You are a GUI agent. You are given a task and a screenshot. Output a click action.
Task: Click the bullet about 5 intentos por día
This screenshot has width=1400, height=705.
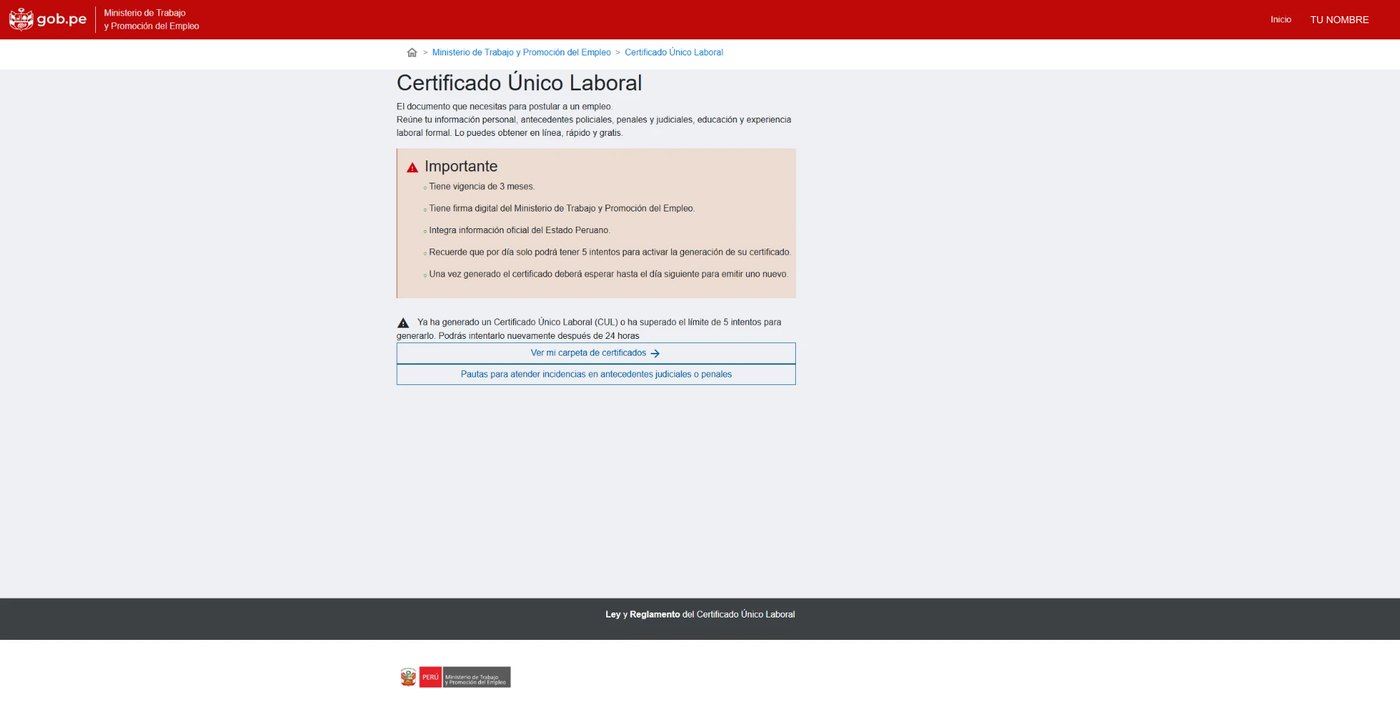[610, 252]
